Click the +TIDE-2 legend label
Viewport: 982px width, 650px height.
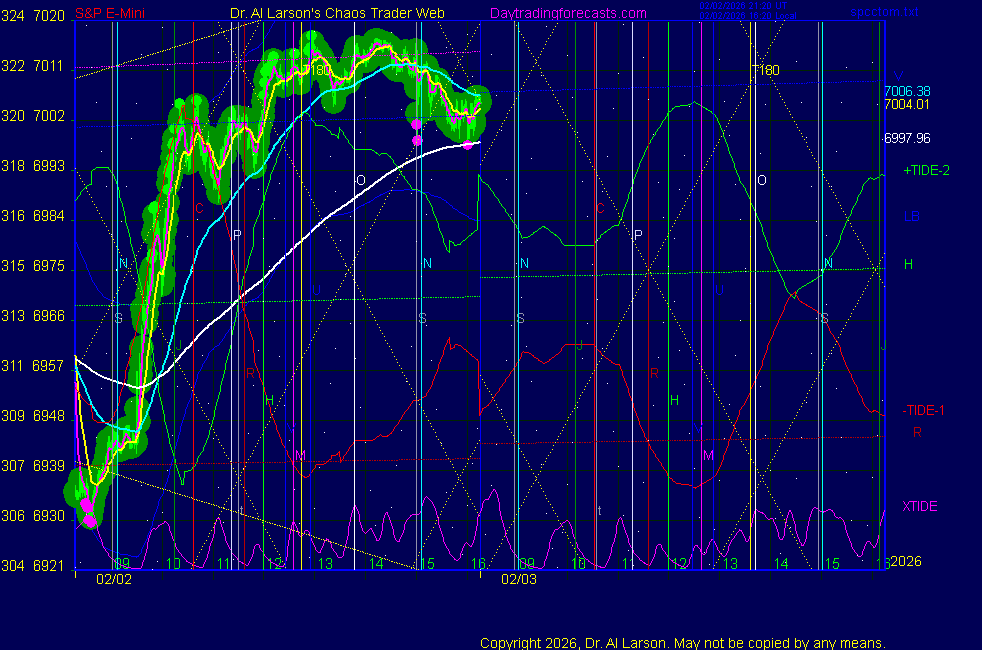coord(926,171)
